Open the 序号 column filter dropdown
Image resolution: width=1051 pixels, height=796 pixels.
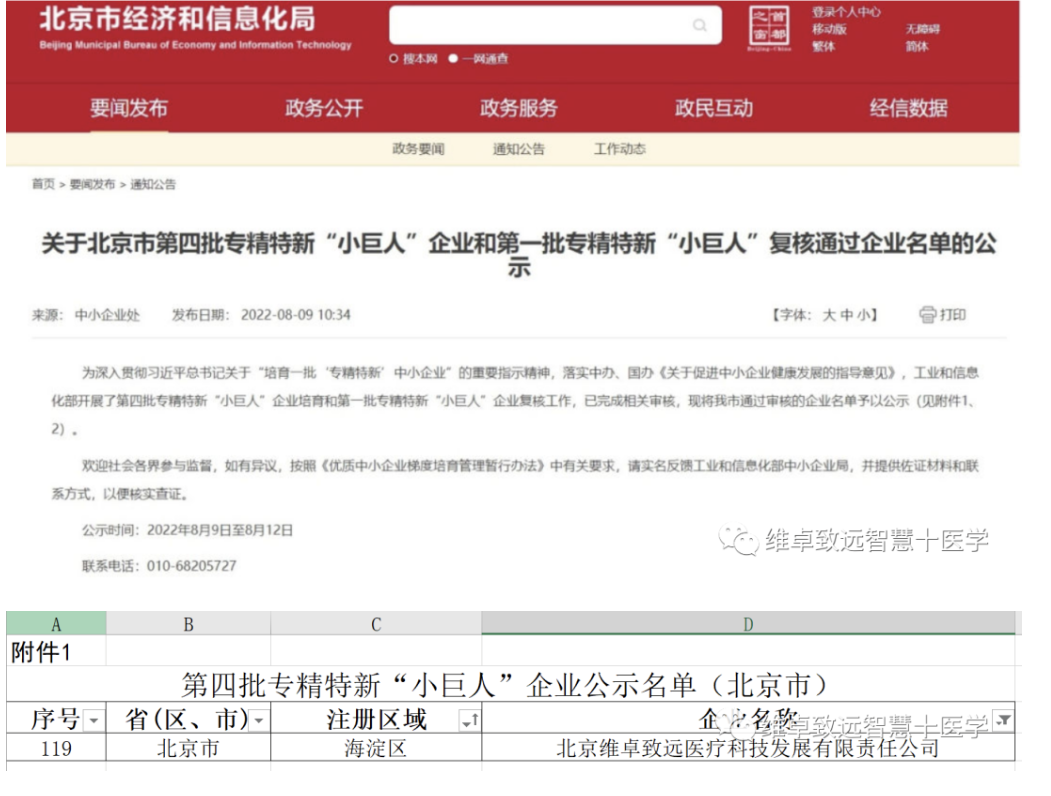click(x=93, y=720)
